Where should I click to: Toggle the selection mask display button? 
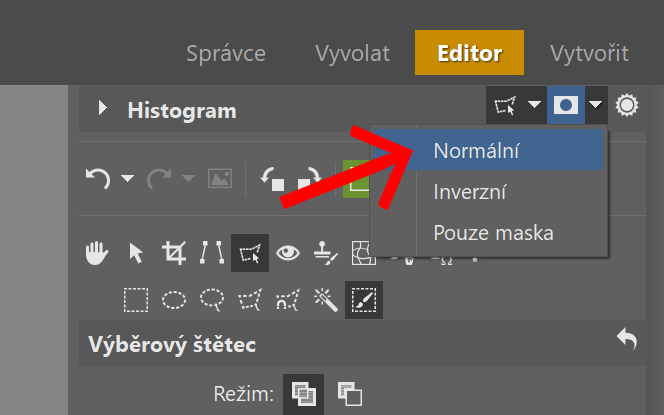click(566, 105)
